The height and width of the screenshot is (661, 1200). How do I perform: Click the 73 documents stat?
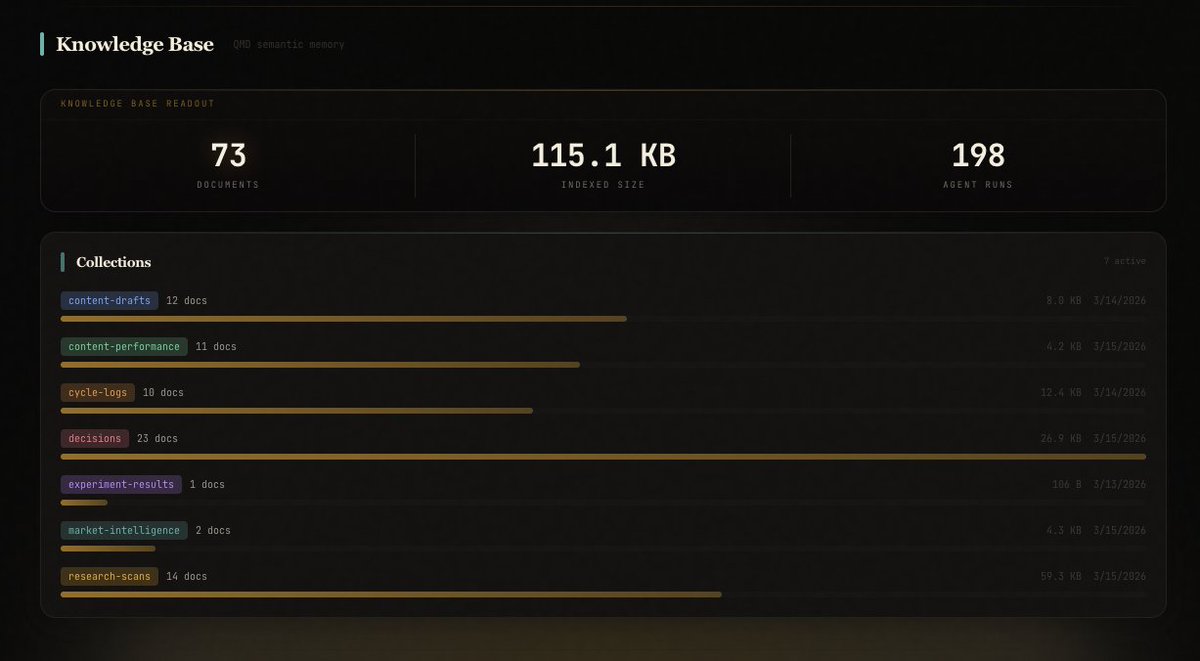coord(228,156)
